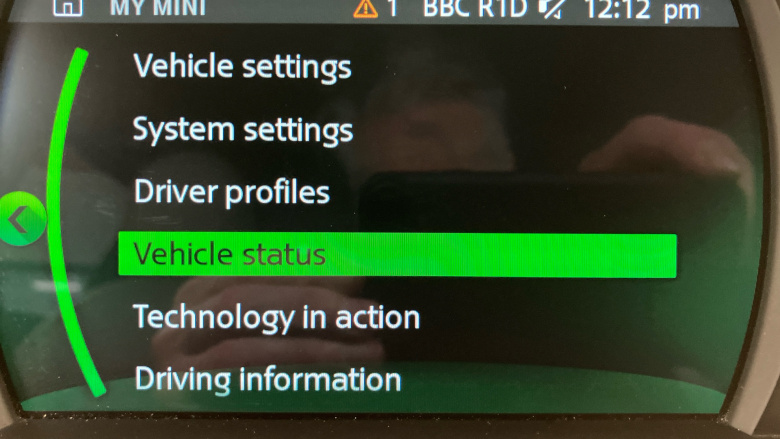Tap the home icon in status bar
Viewport: 780px width, 439px height.
[68, 7]
